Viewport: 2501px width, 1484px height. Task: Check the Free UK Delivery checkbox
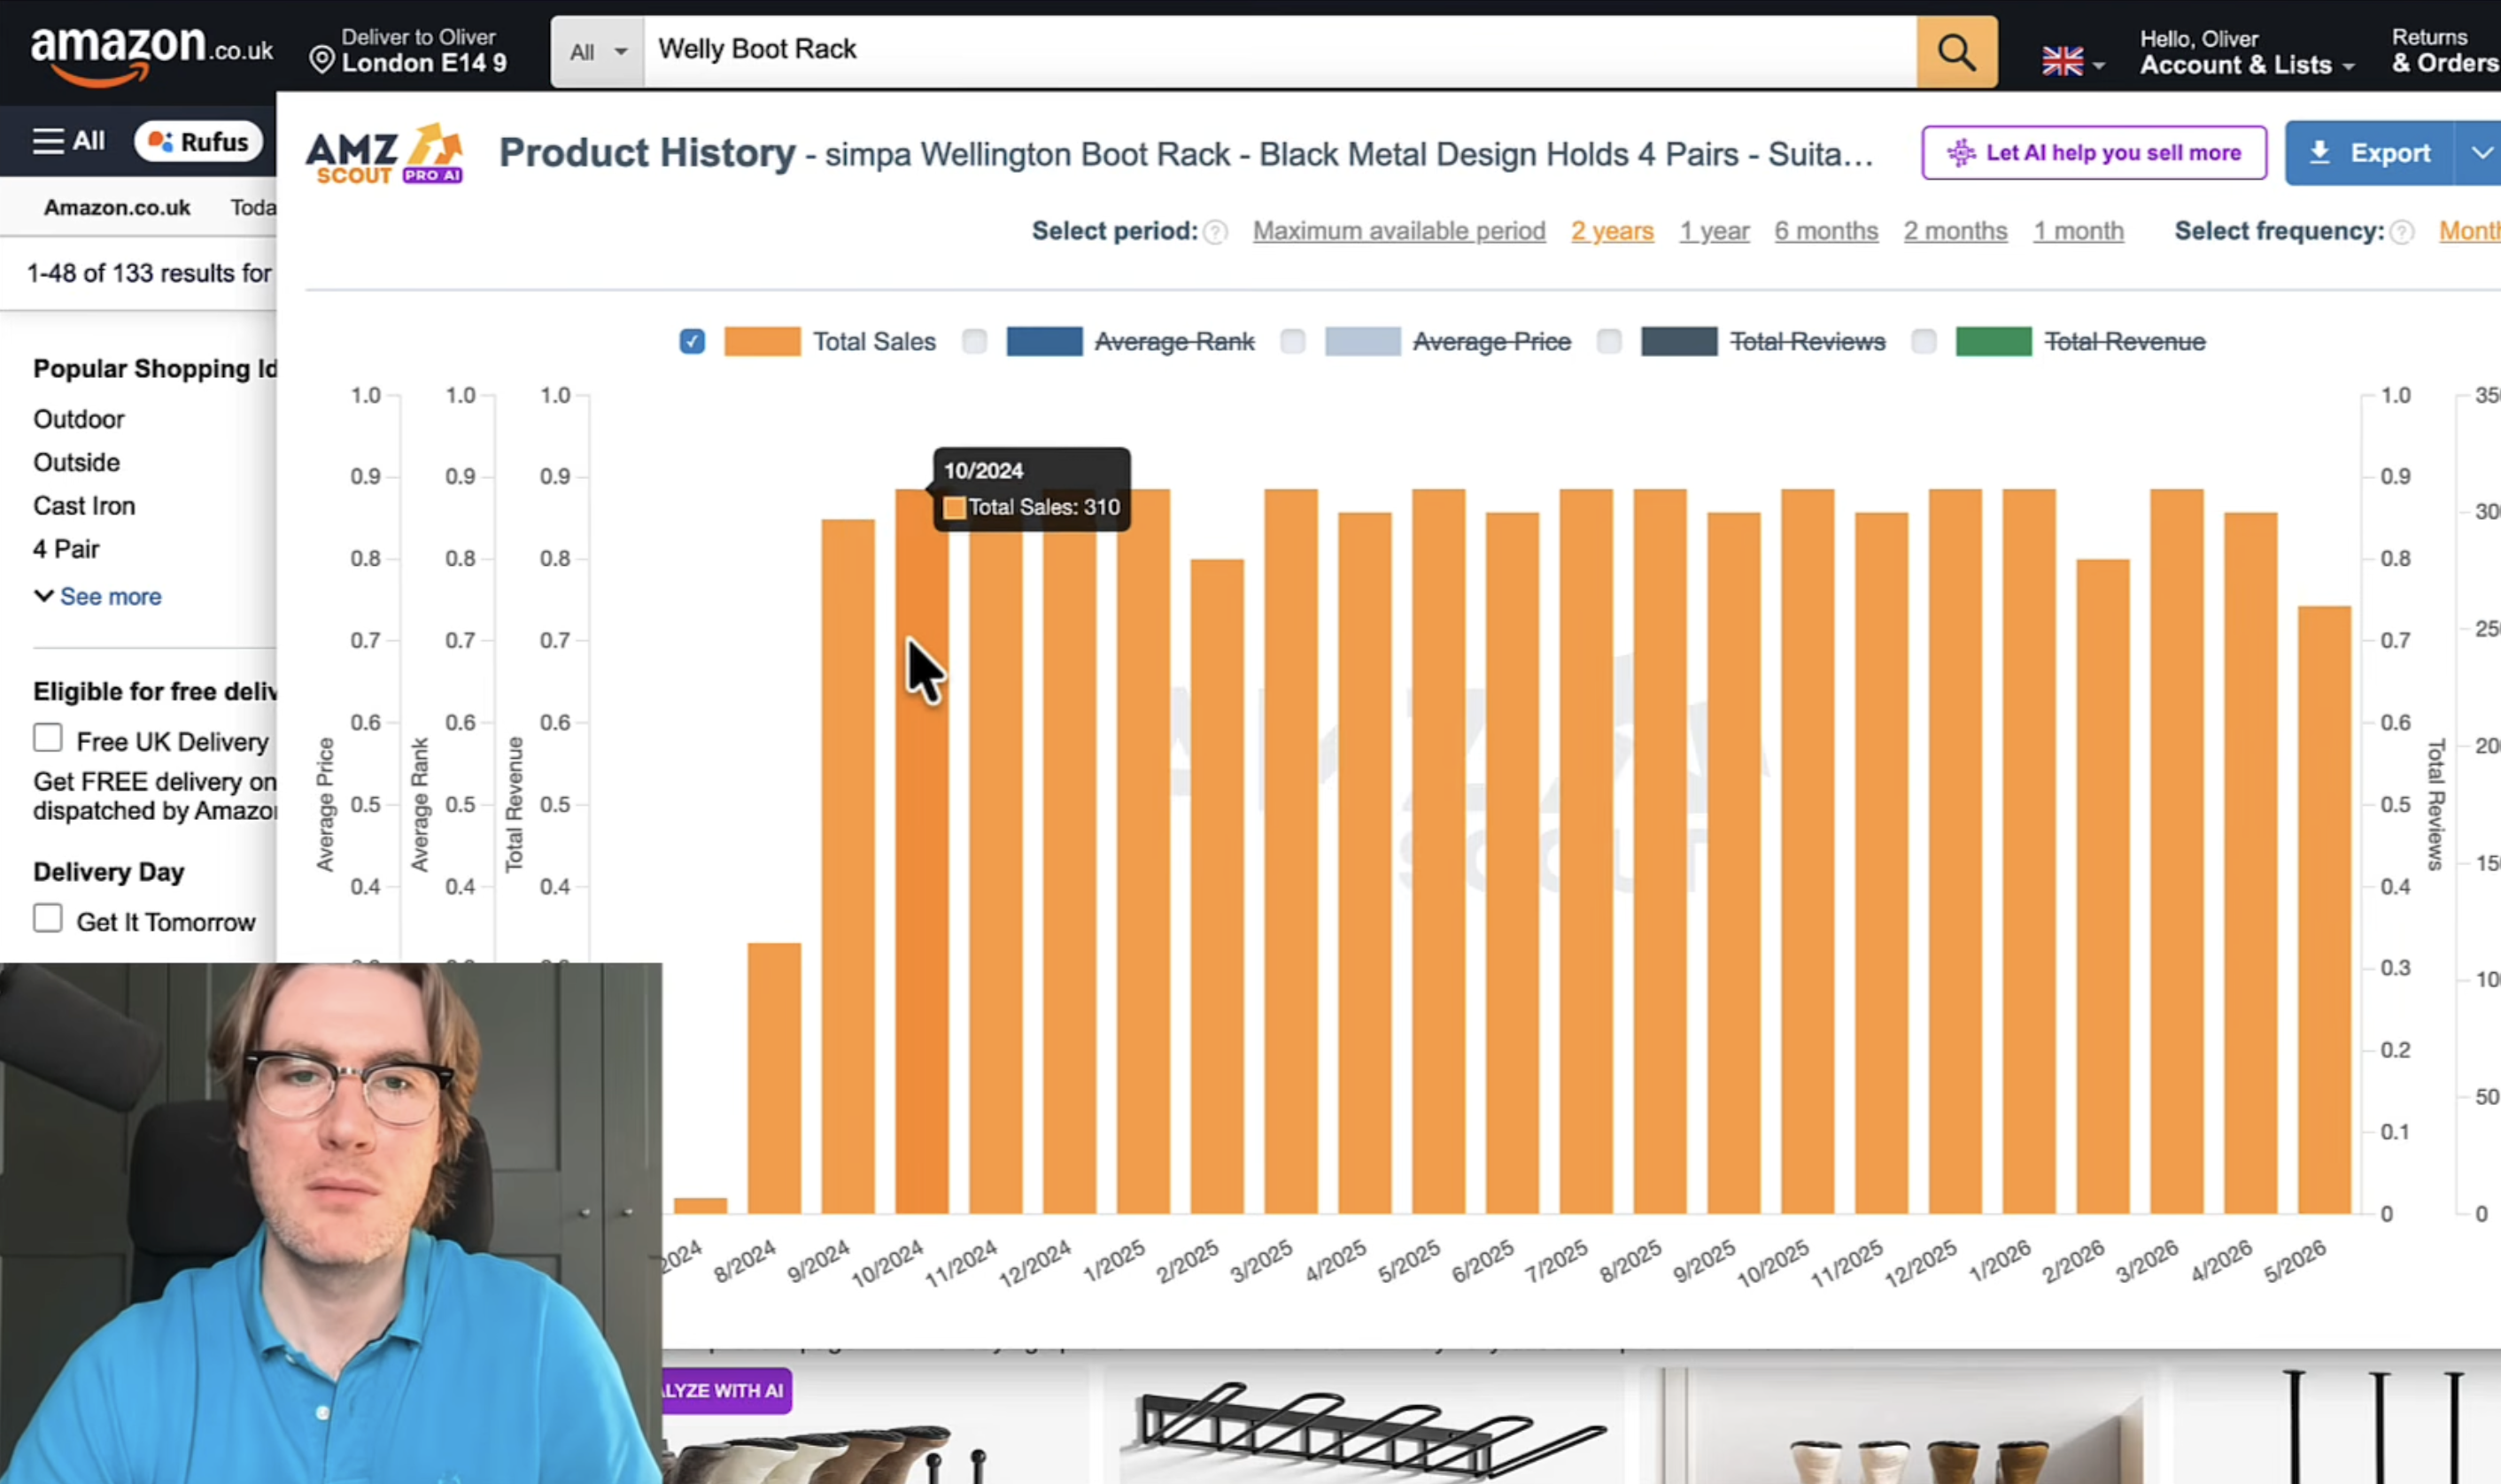(47, 738)
